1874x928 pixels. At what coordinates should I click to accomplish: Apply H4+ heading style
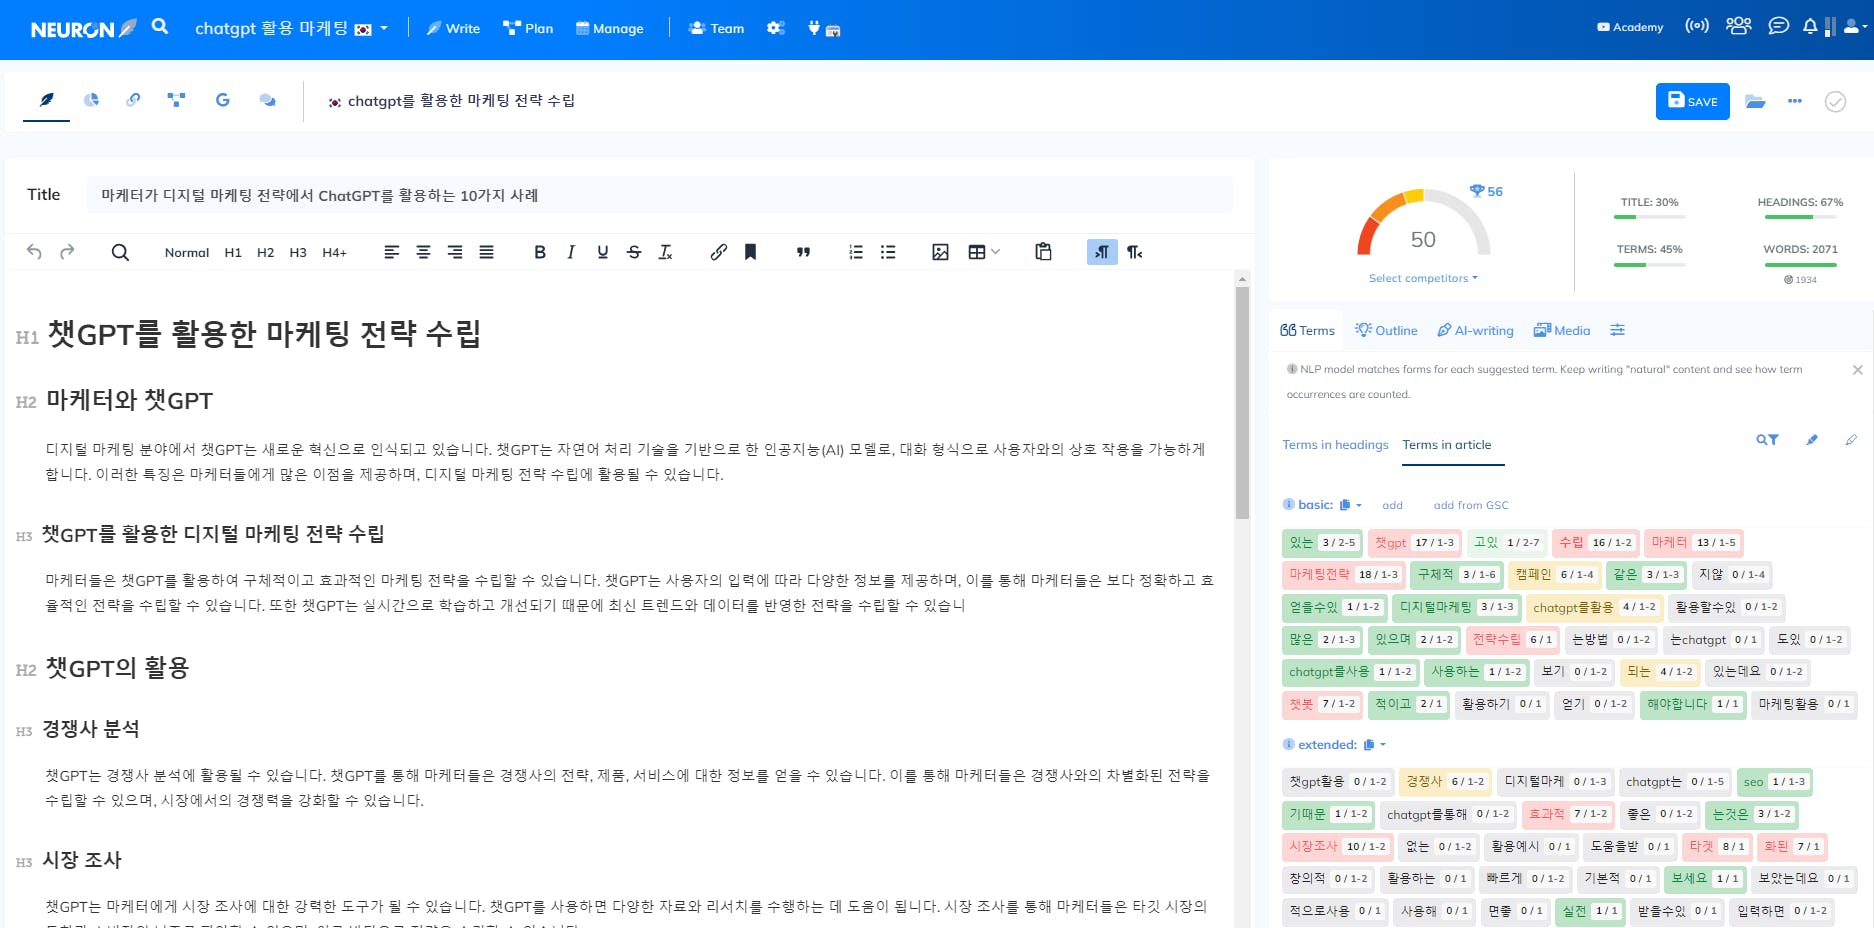(x=334, y=253)
